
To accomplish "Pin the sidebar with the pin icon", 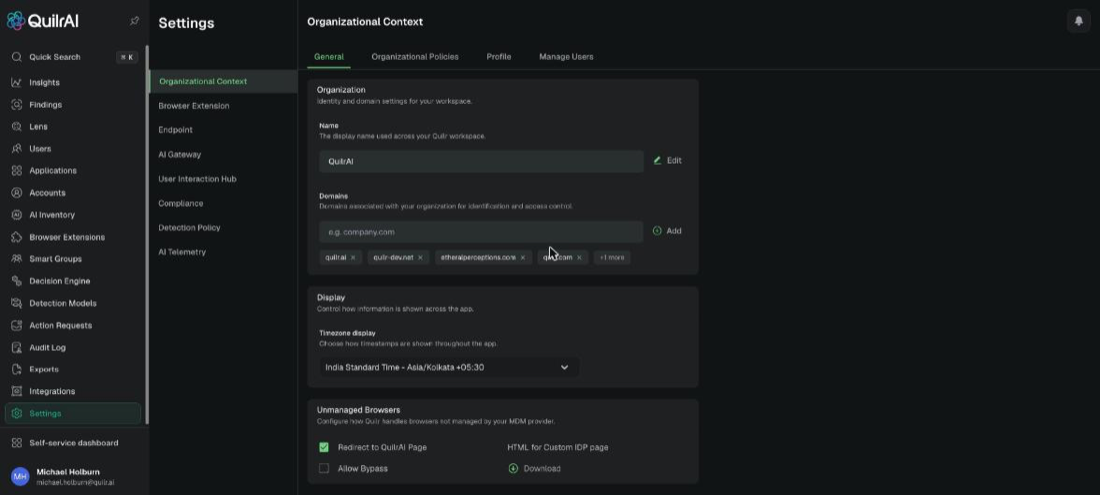I will (134, 21).
